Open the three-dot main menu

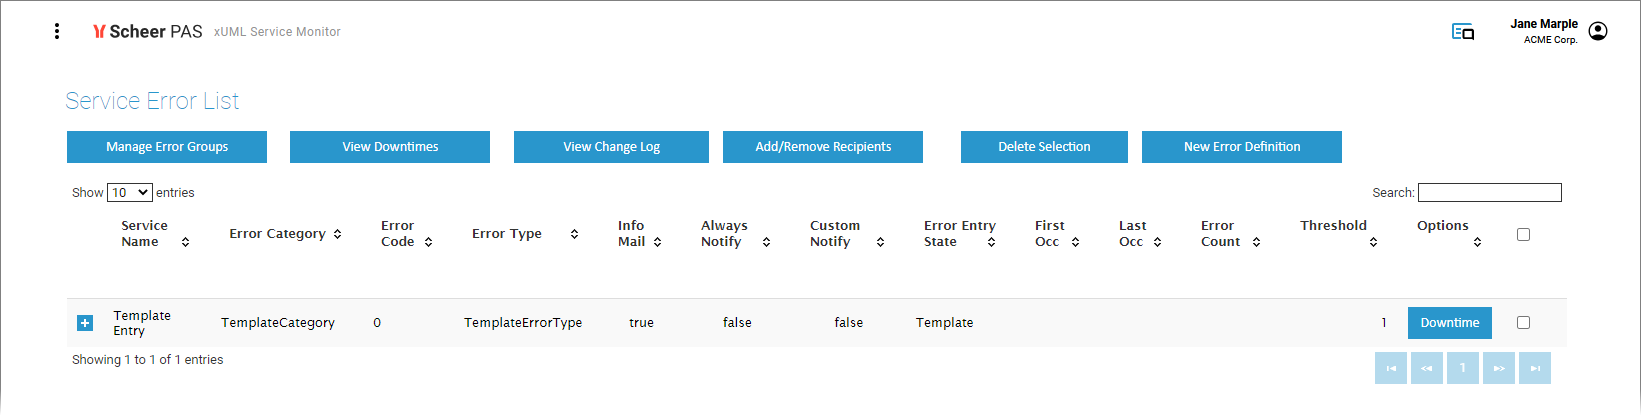click(x=57, y=31)
